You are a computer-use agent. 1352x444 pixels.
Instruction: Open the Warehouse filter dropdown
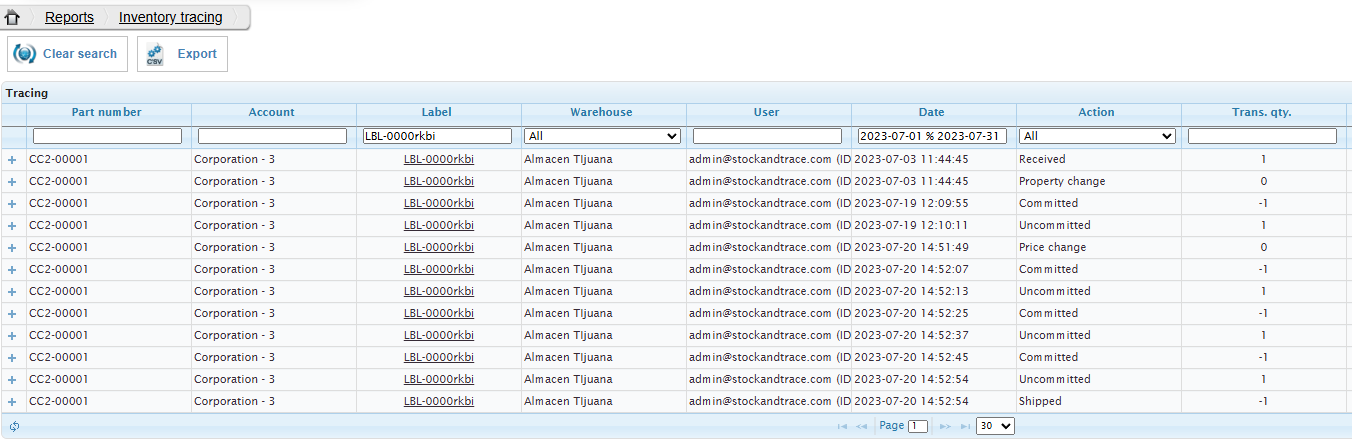[x=602, y=136]
